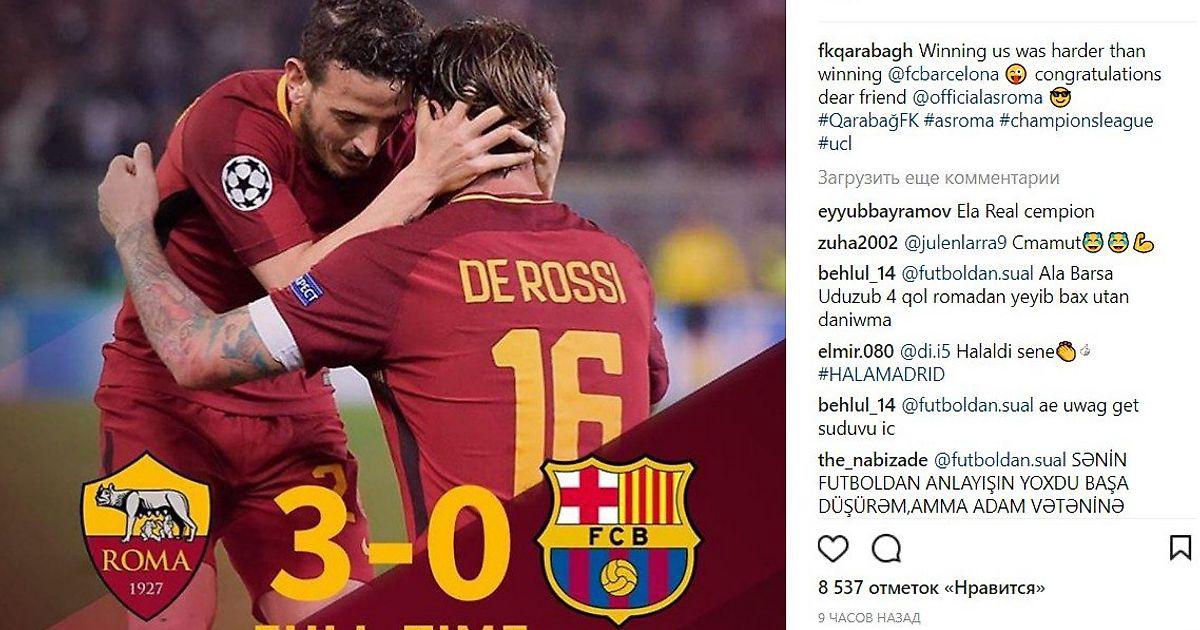
Task: Load more comments via Загрузить еще комментарии
Action: 938,178
